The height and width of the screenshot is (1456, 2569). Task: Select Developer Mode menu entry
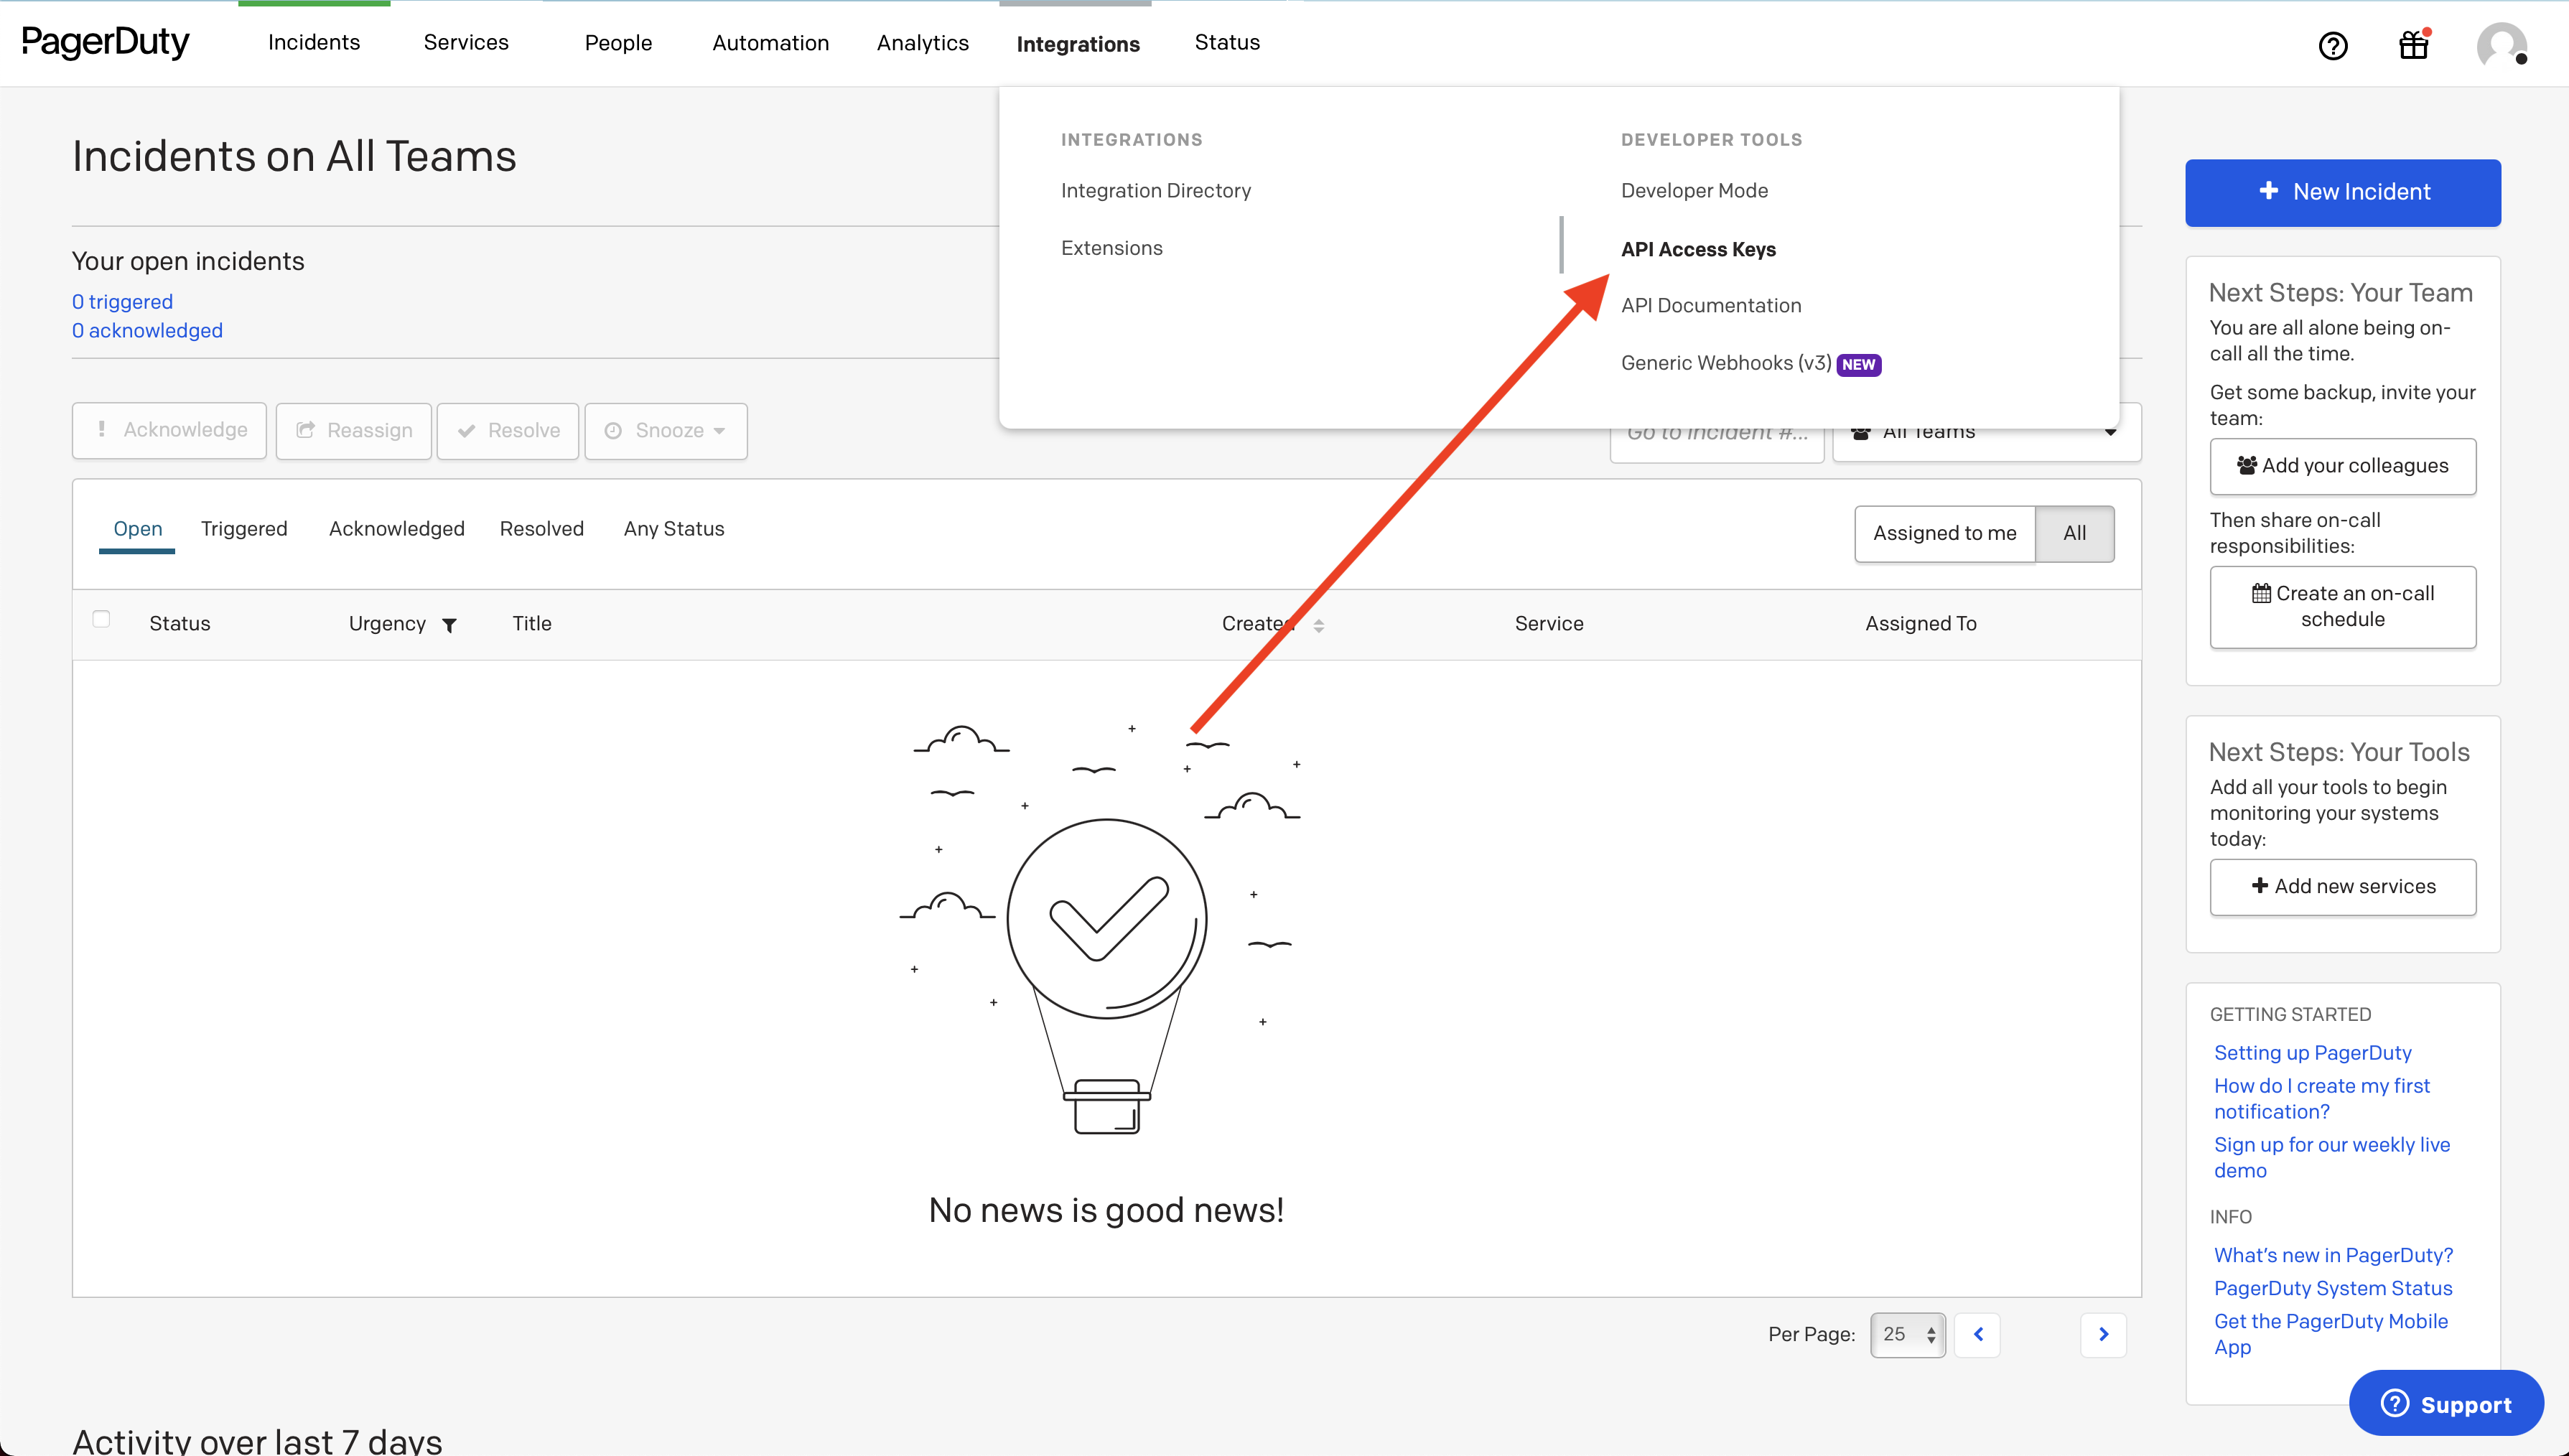click(x=1694, y=190)
